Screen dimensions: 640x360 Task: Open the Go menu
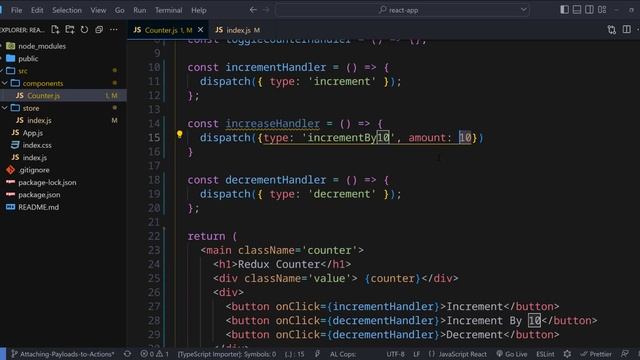click(119, 10)
